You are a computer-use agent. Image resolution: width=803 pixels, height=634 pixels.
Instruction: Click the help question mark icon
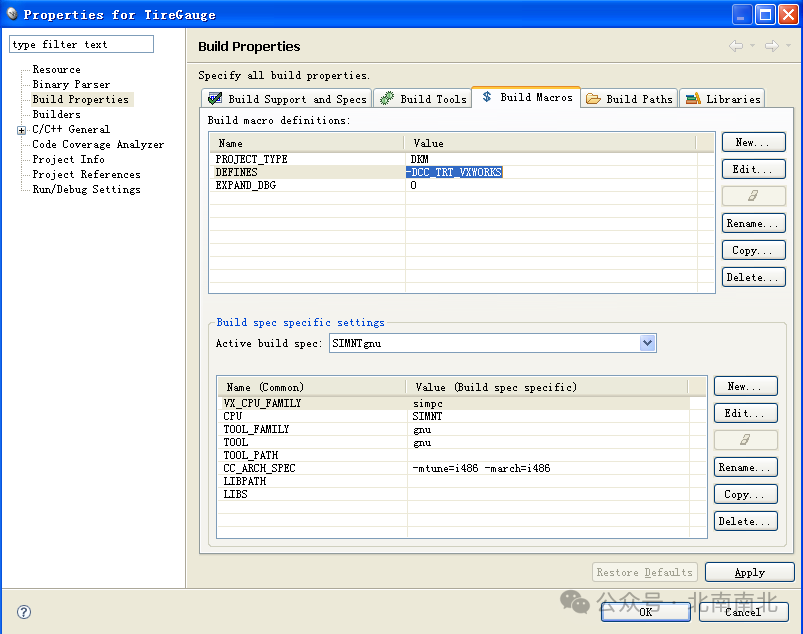tap(24, 611)
